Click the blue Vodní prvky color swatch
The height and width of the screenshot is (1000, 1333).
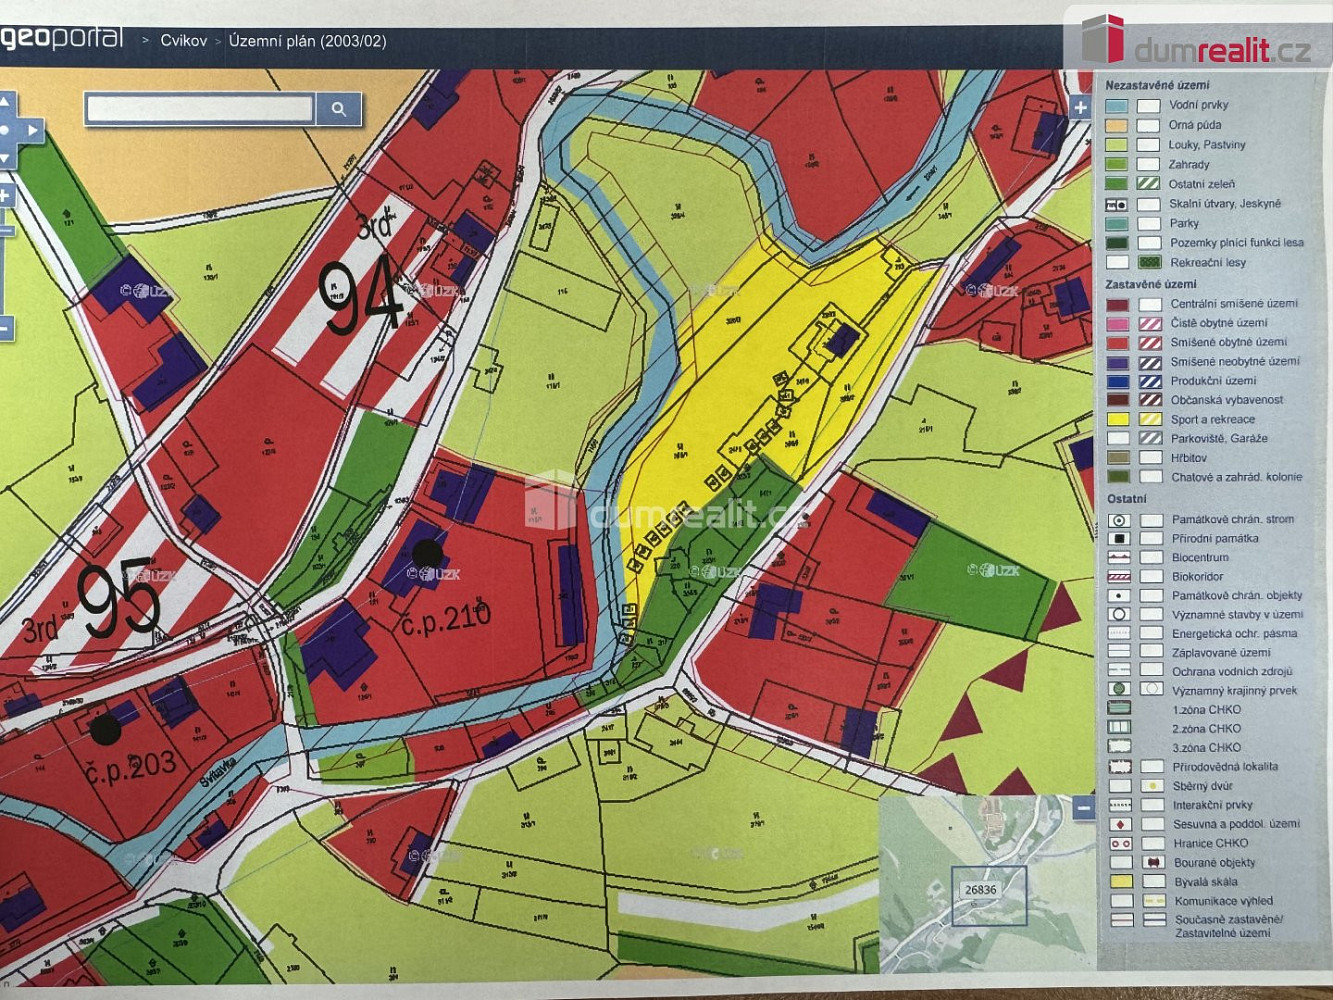1117,106
